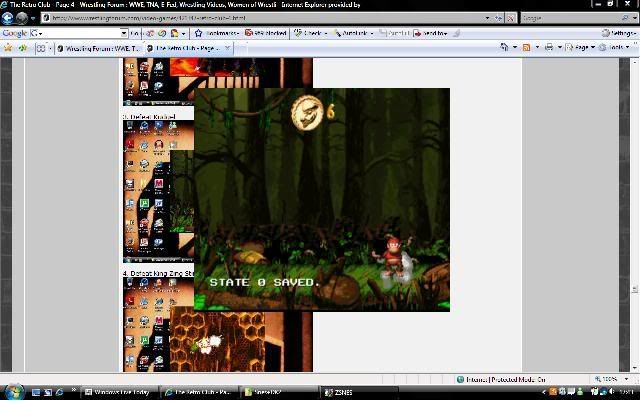Click the browser Forward arrow button
This screenshot has width=640, height=401.
click(x=22, y=18)
